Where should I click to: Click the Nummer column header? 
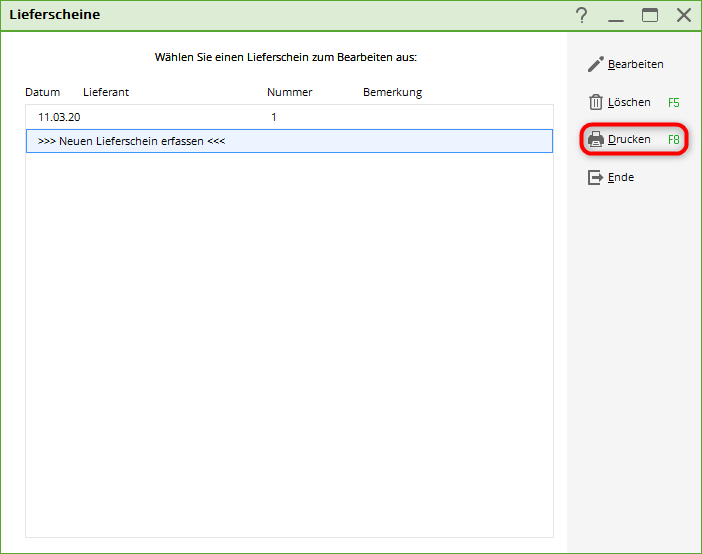tap(289, 92)
